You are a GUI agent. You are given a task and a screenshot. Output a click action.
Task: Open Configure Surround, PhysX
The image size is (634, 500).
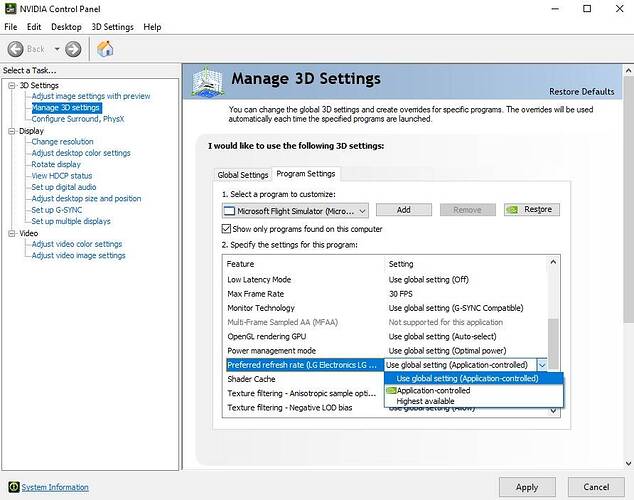click(78, 119)
